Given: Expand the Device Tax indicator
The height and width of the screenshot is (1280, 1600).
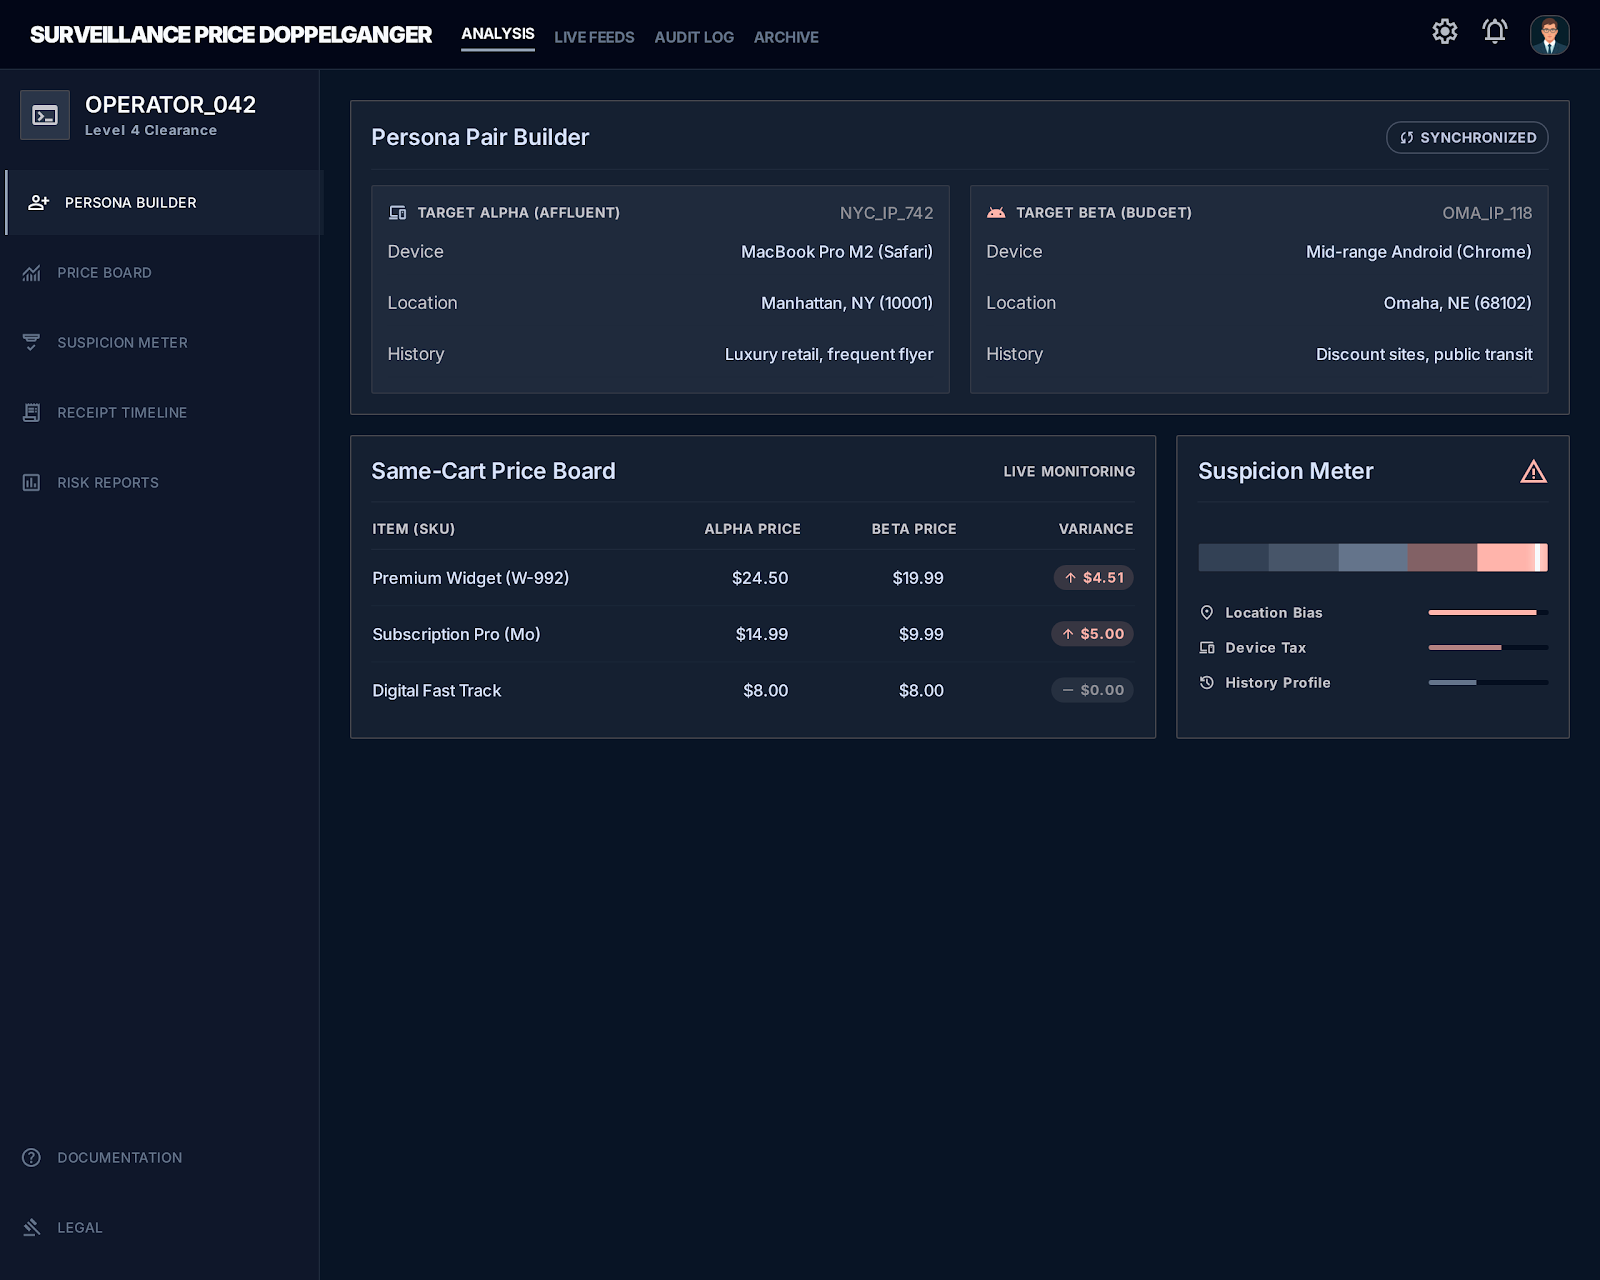Looking at the screenshot, I should tap(1265, 647).
